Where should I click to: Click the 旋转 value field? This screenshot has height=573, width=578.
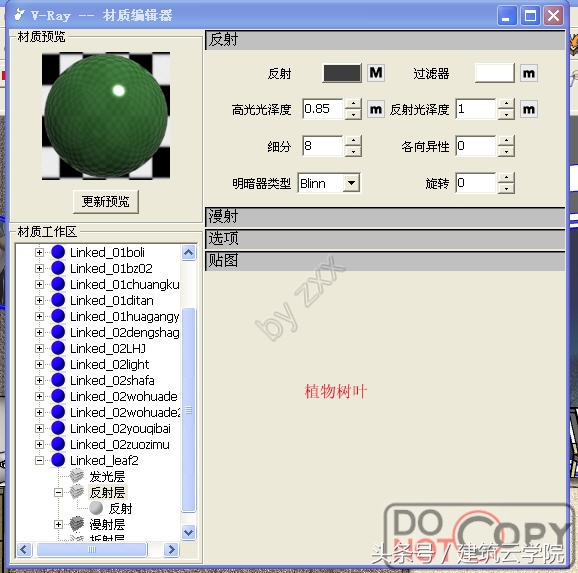[476, 183]
